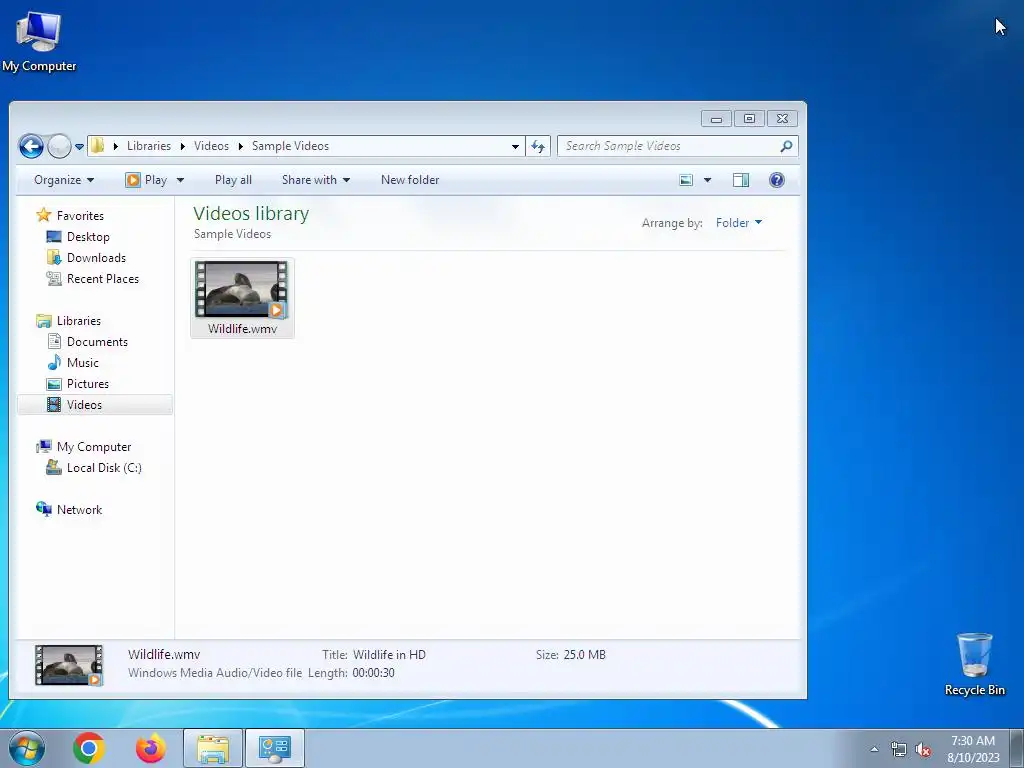
Task: Click the Network globe icon in sidebar
Action: [x=44, y=509]
